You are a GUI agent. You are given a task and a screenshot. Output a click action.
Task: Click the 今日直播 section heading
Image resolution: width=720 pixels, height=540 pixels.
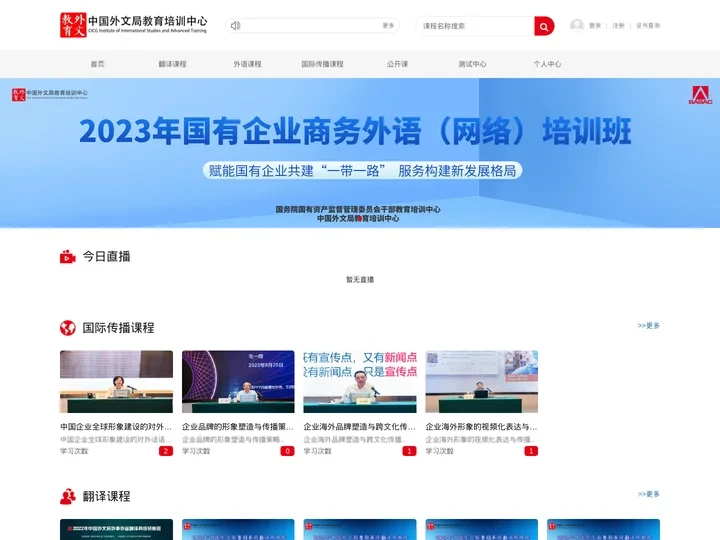click(107, 256)
